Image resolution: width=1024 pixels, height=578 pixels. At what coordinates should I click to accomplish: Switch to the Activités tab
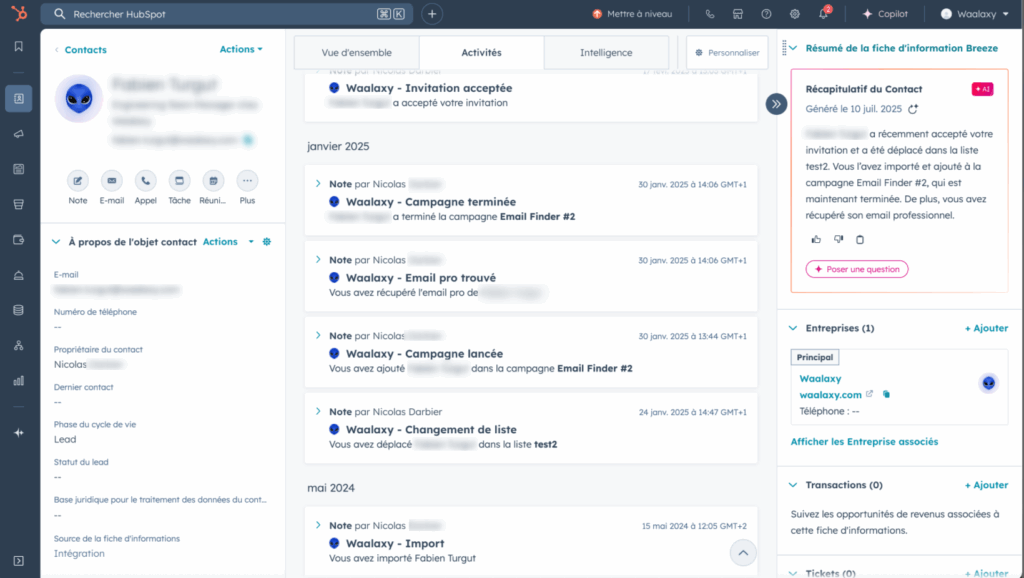[481, 53]
